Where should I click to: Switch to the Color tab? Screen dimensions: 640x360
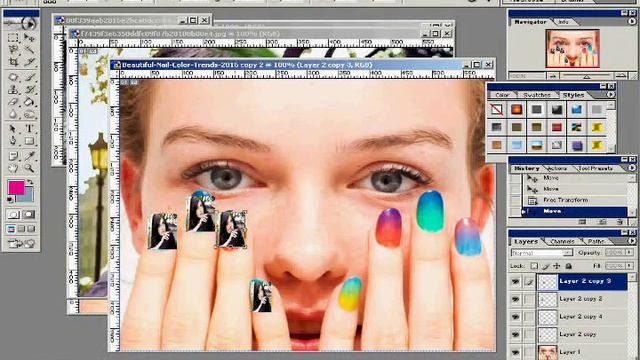pos(502,95)
